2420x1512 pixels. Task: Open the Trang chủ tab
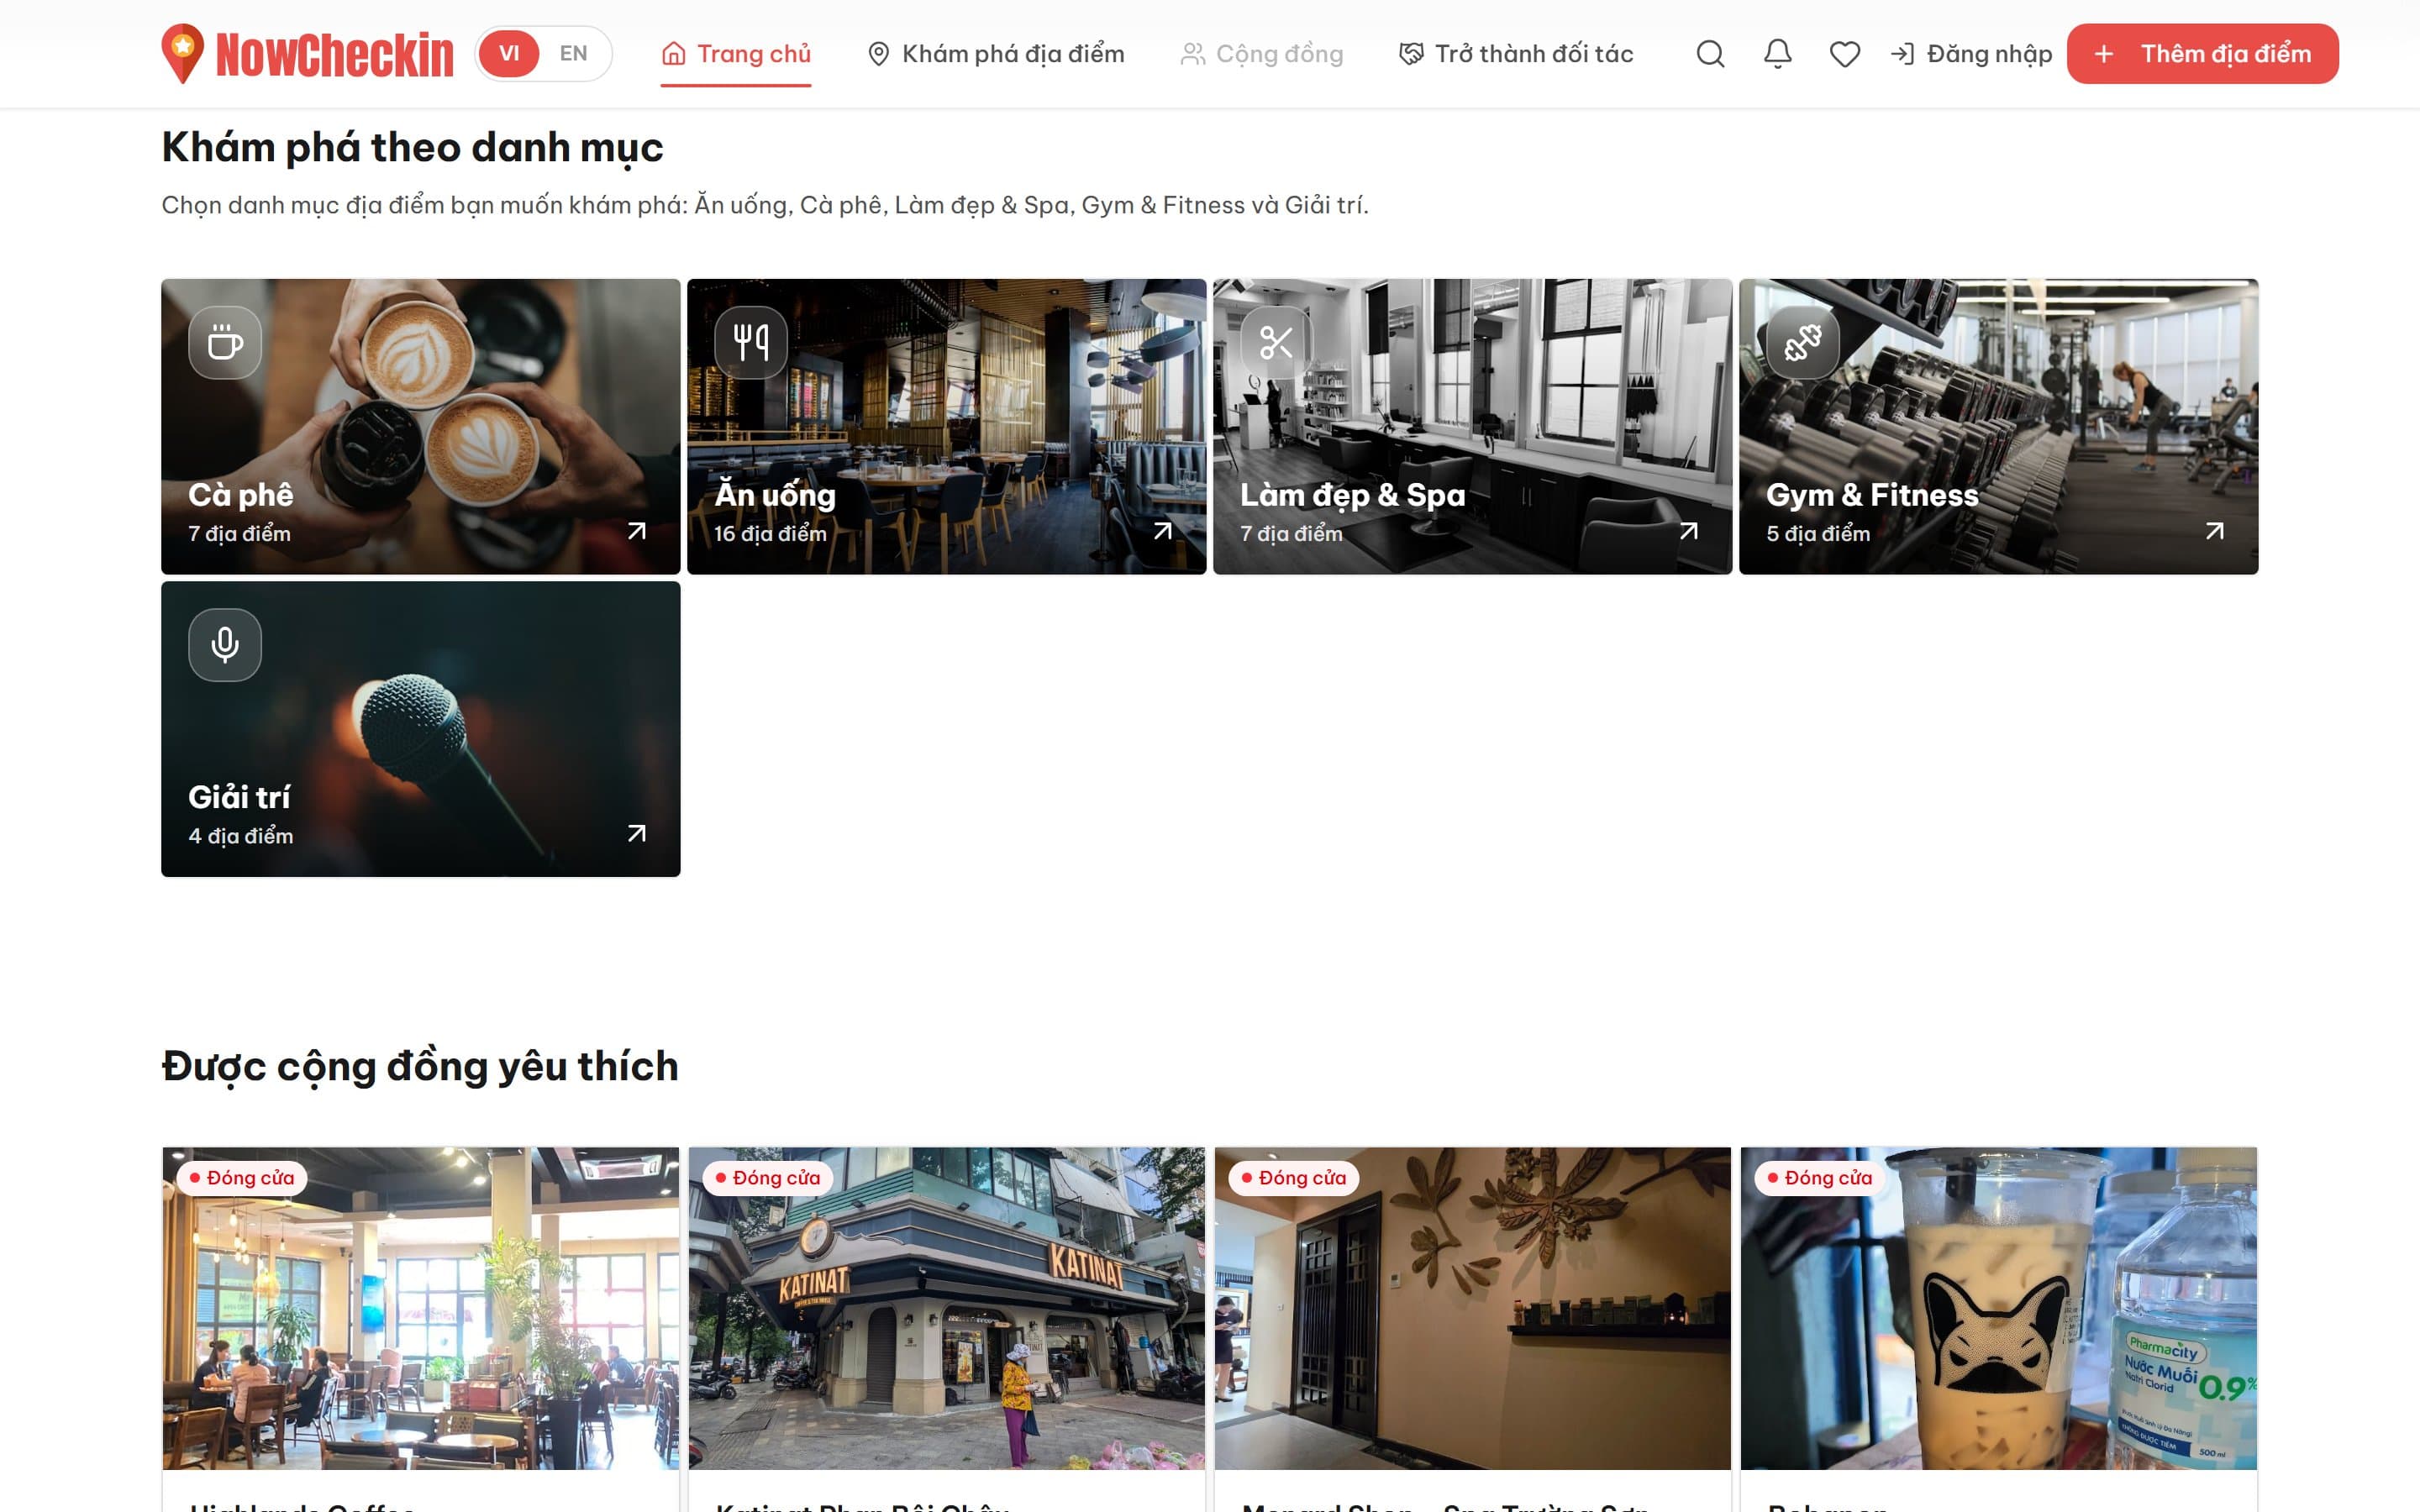tap(736, 54)
